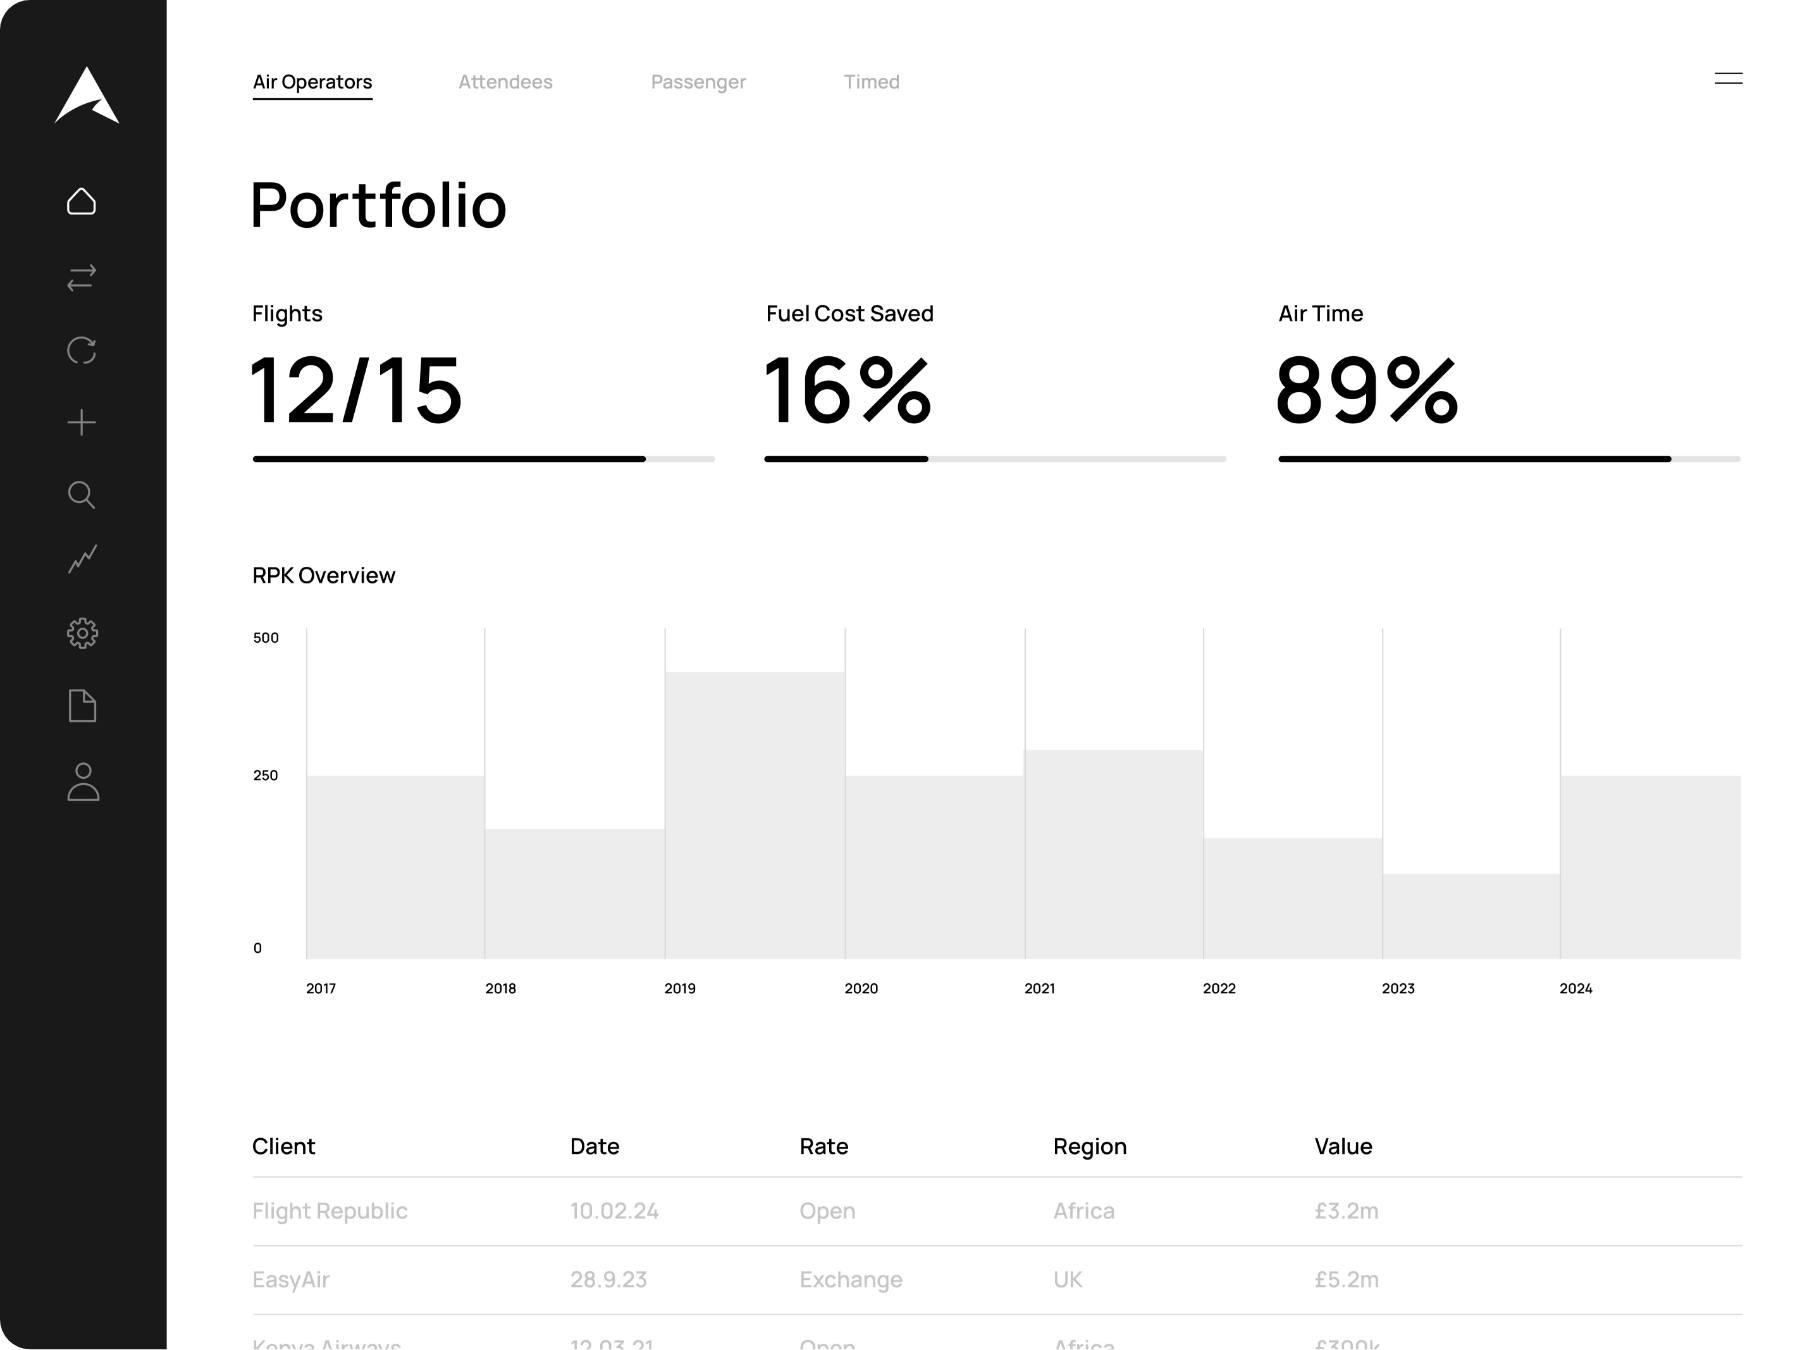This screenshot has height=1350, width=1800.
Task: Select the Passenger tab
Action: pos(698,82)
